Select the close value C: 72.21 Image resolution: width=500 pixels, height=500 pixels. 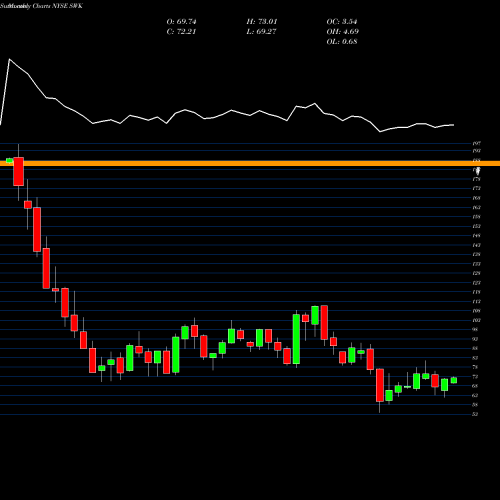tap(181, 32)
